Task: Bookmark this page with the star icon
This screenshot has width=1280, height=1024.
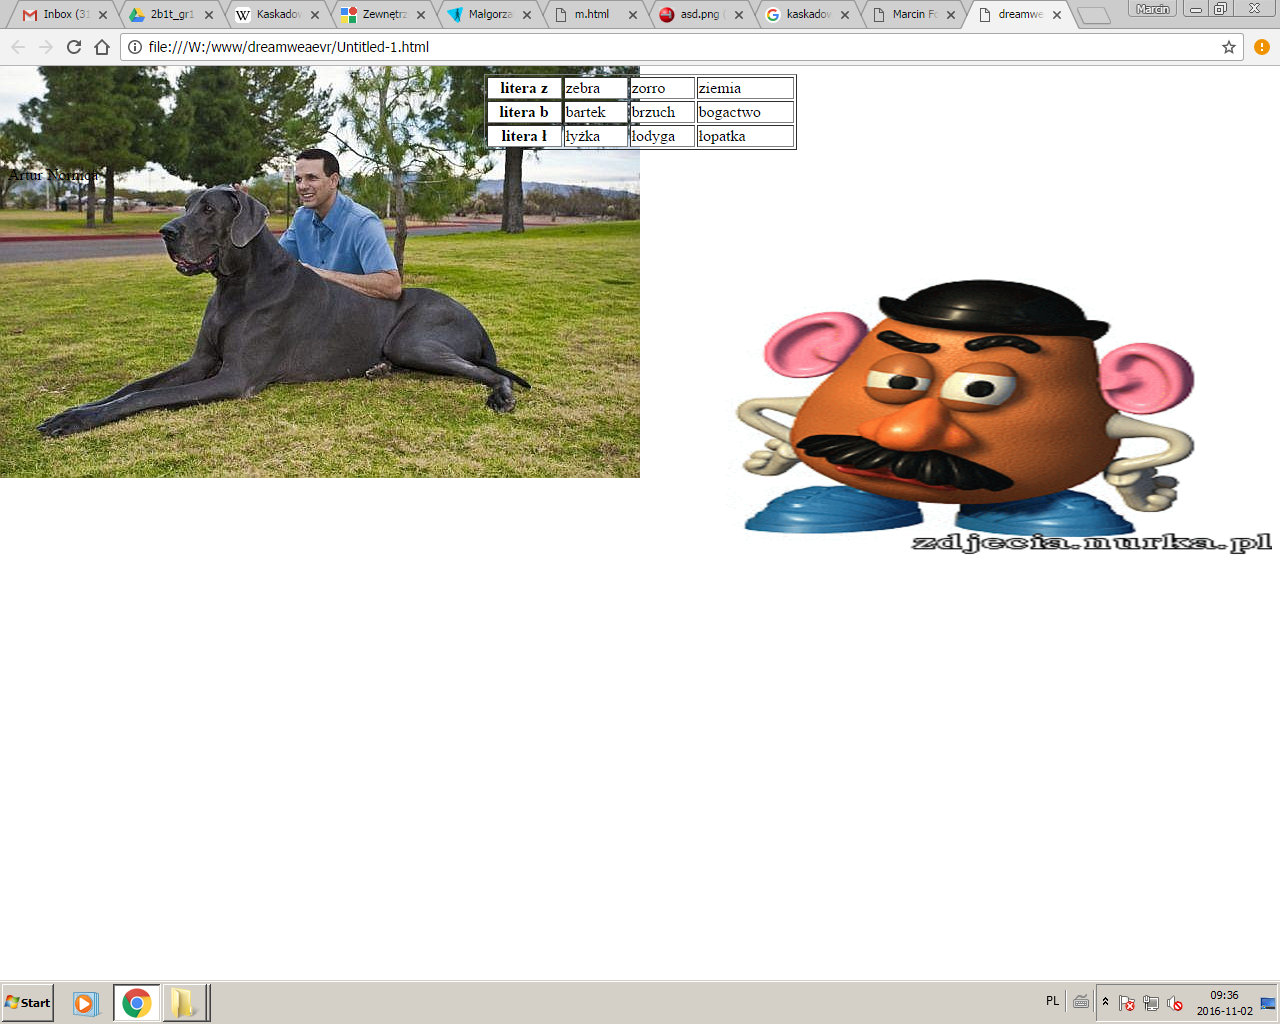Action: [x=1229, y=47]
